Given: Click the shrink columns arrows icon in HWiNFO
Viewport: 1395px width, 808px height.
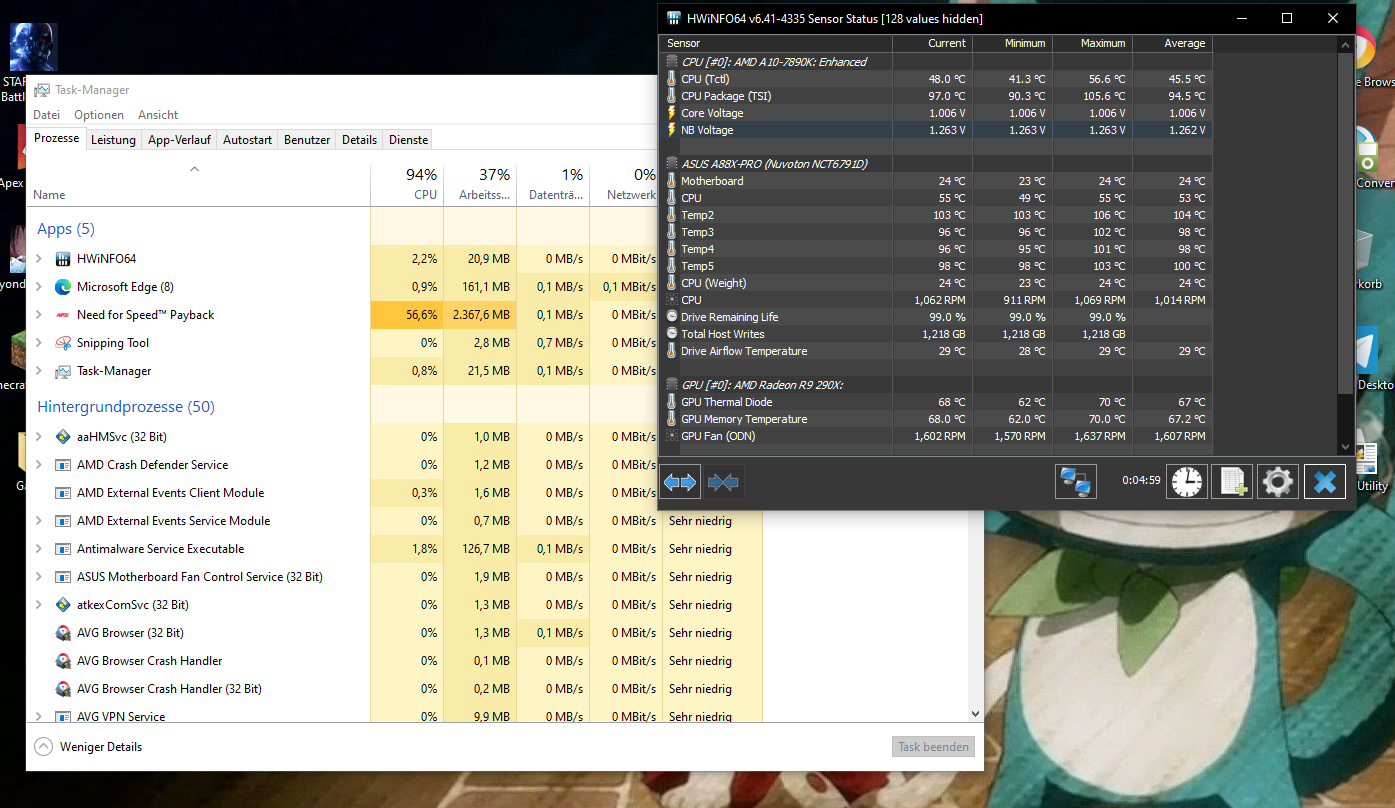Looking at the screenshot, I should (723, 482).
